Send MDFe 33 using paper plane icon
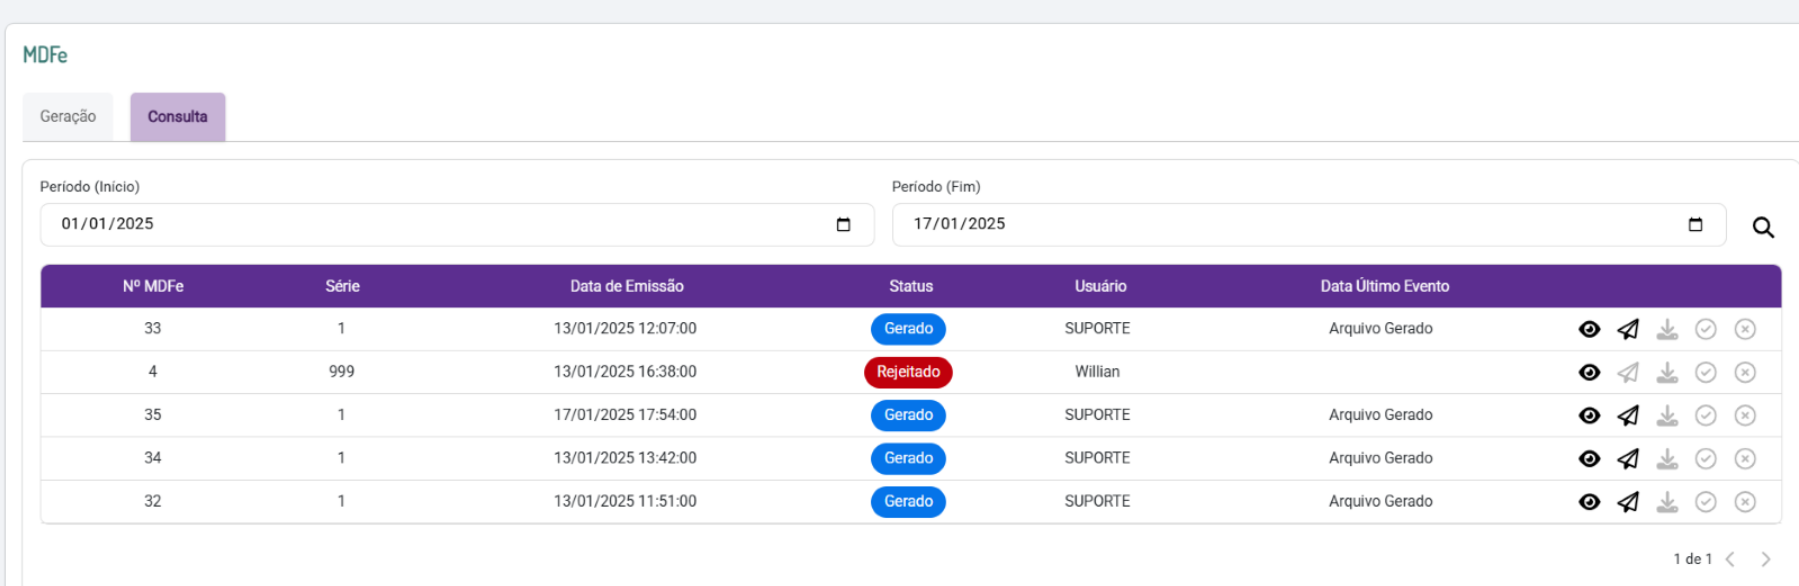The image size is (1799, 586). (x=1628, y=329)
